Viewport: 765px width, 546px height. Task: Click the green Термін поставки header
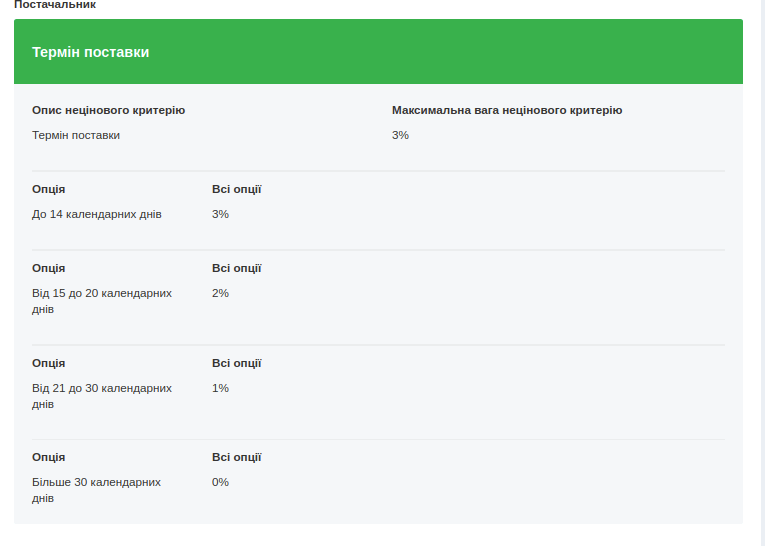378,52
